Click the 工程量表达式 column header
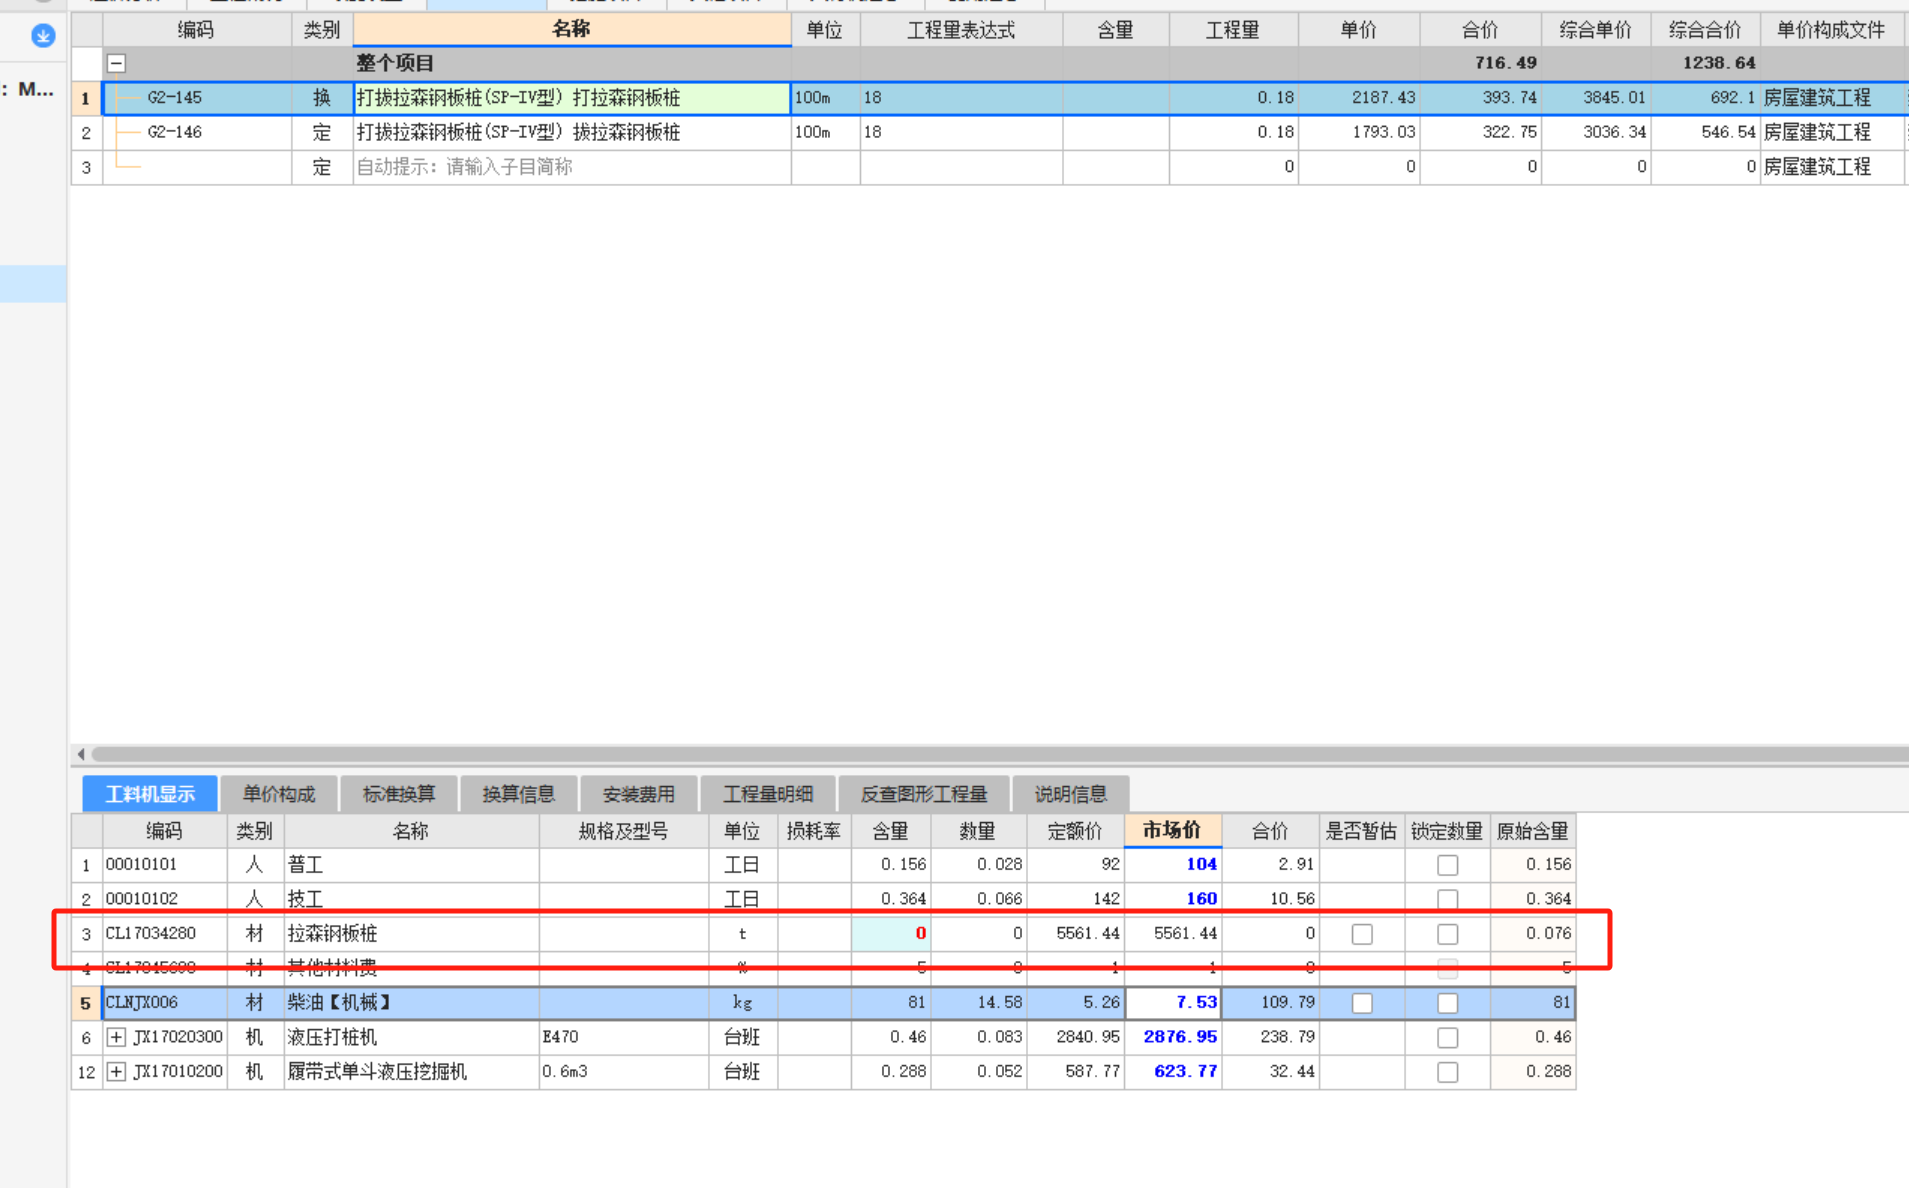Image resolution: width=1909 pixels, height=1188 pixels. (x=961, y=30)
